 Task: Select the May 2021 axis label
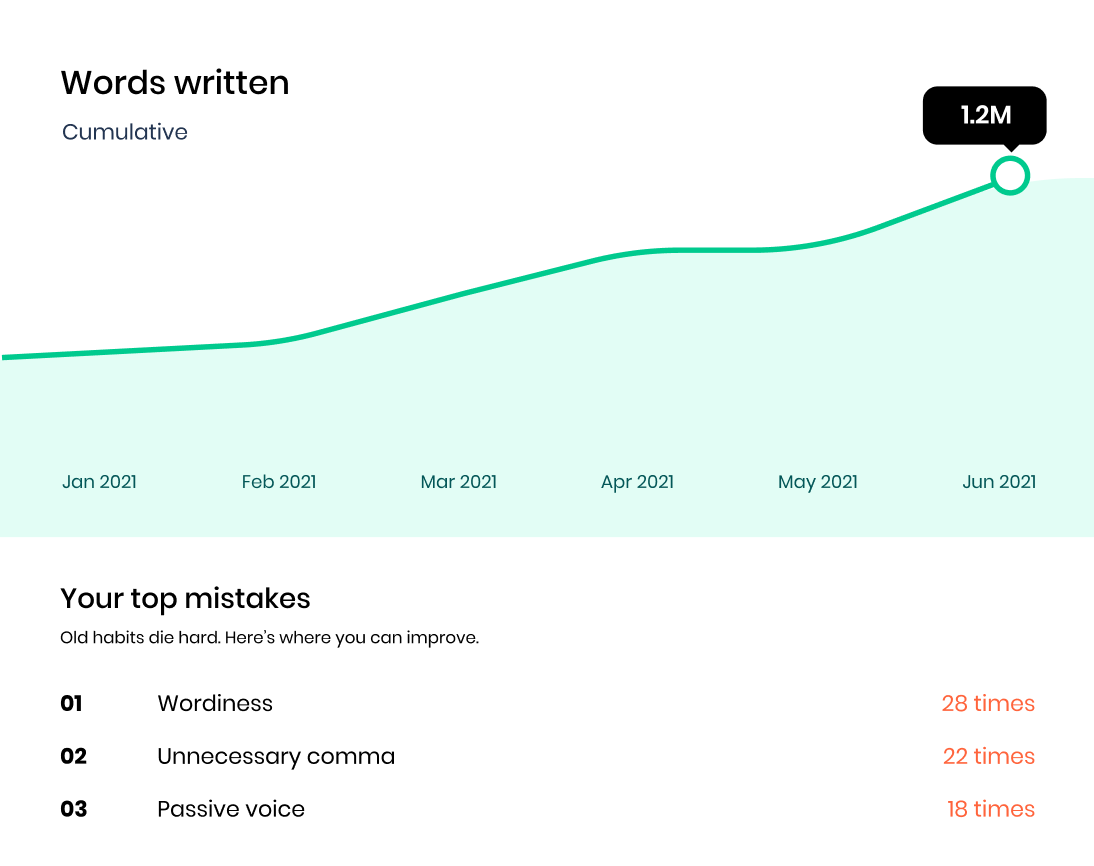tap(818, 482)
